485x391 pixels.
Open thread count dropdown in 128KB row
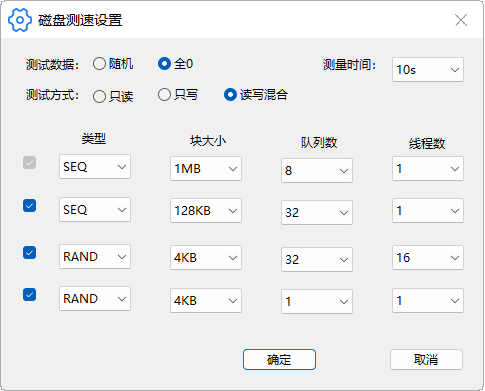point(428,211)
